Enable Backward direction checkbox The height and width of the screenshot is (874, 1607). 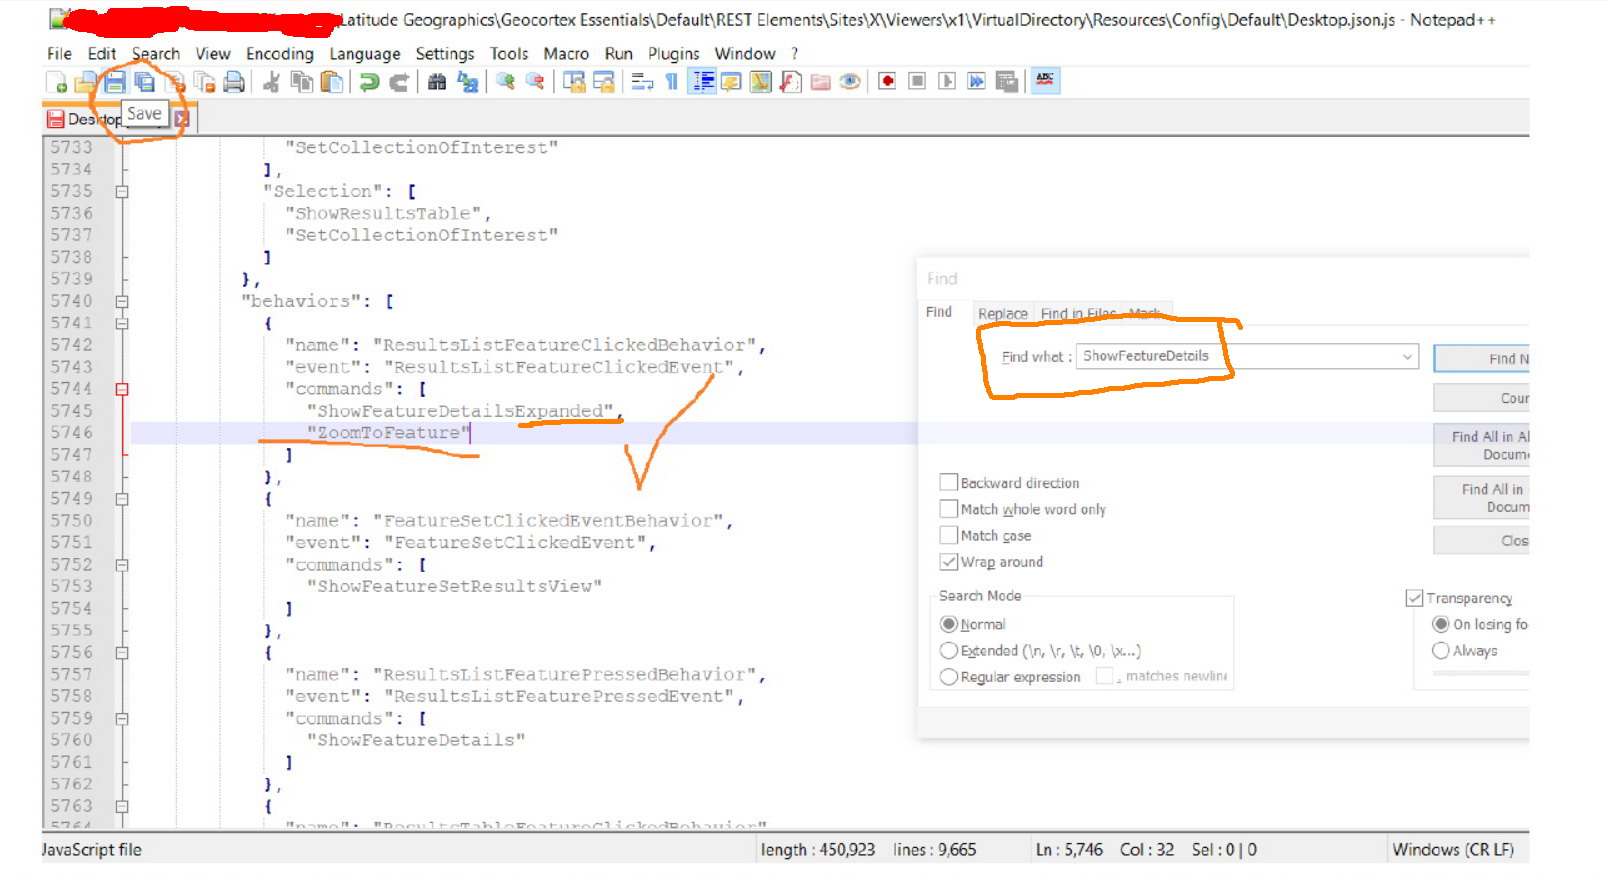949,482
